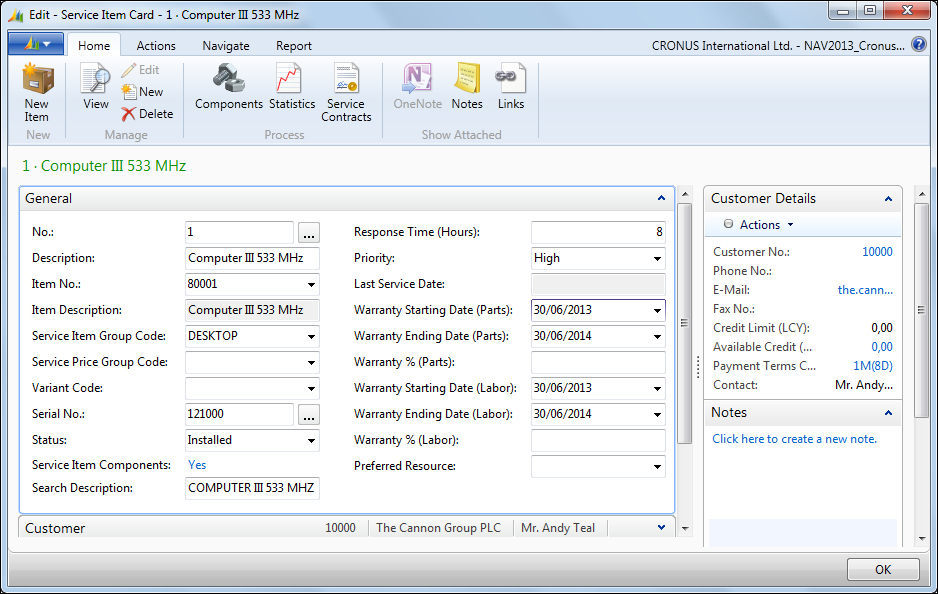Open Service Contracts
This screenshot has height=594, width=938.
tap(346, 93)
